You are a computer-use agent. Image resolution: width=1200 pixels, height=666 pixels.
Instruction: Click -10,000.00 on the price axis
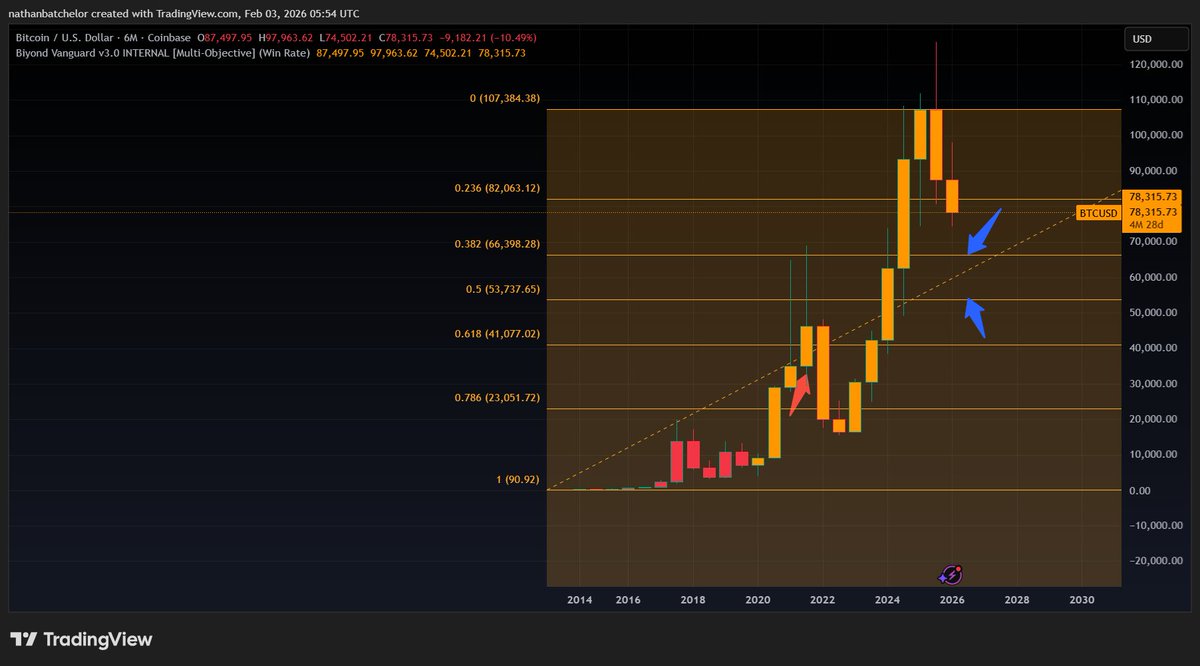[x=1154, y=526]
